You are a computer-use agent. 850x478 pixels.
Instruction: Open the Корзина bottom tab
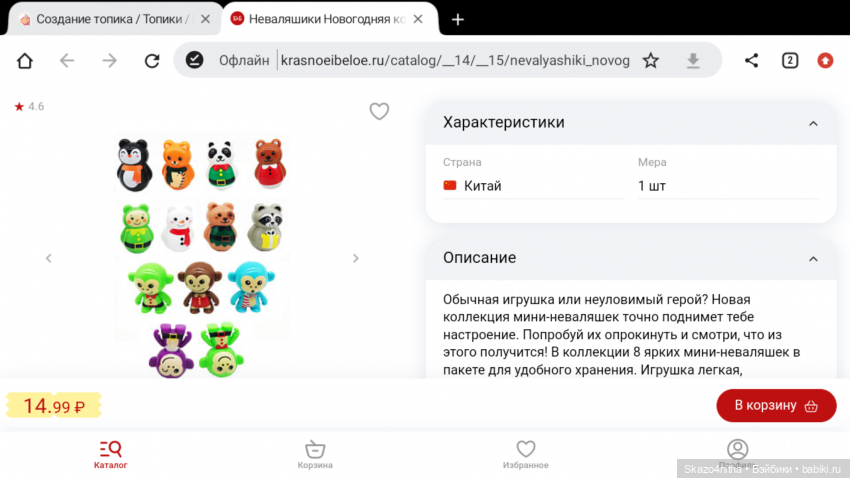[x=315, y=454]
